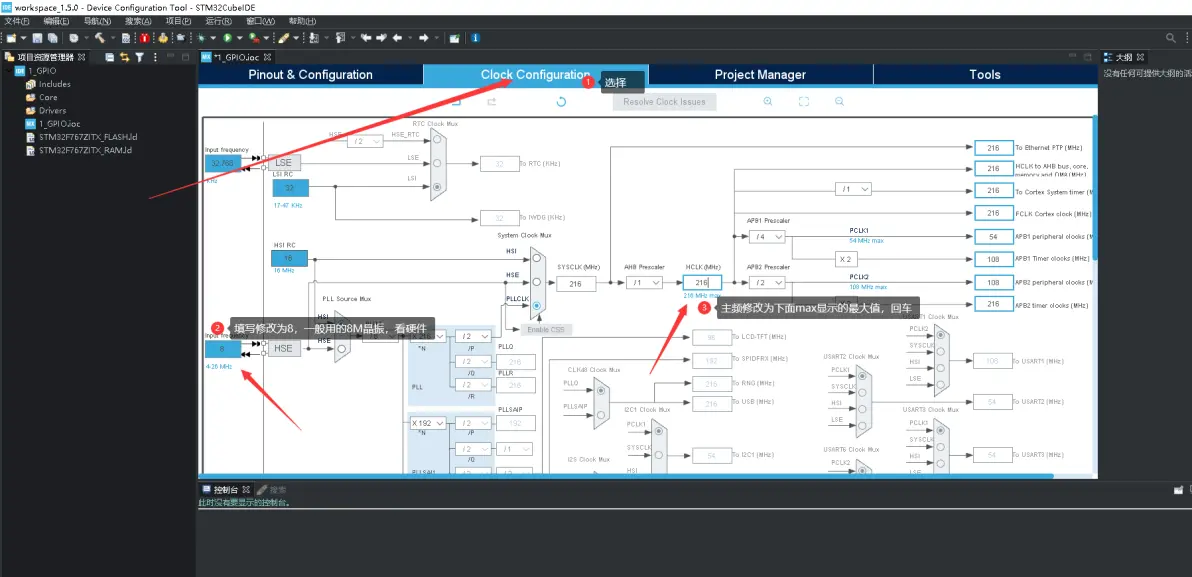Click the New file icon in toolbar
This screenshot has height=577, width=1192.
coord(11,37)
